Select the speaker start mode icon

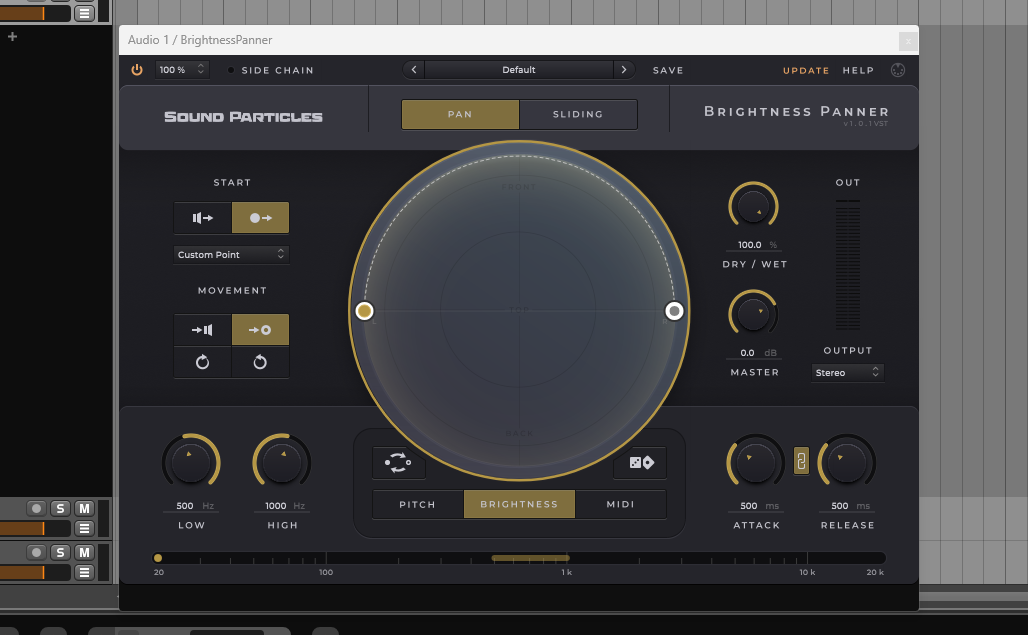point(203,218)
